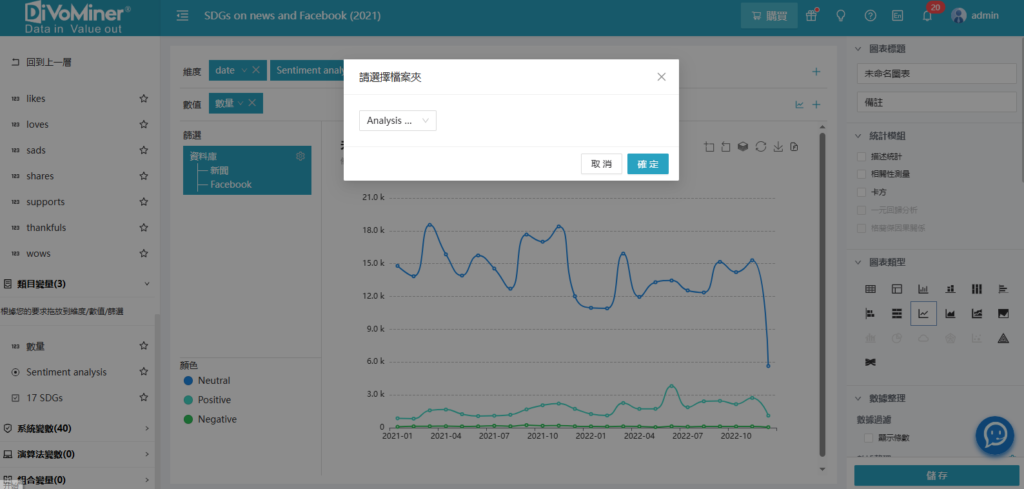Click the notification bell icon
This screenshot has height=489, width=1024.
point(927,16)
